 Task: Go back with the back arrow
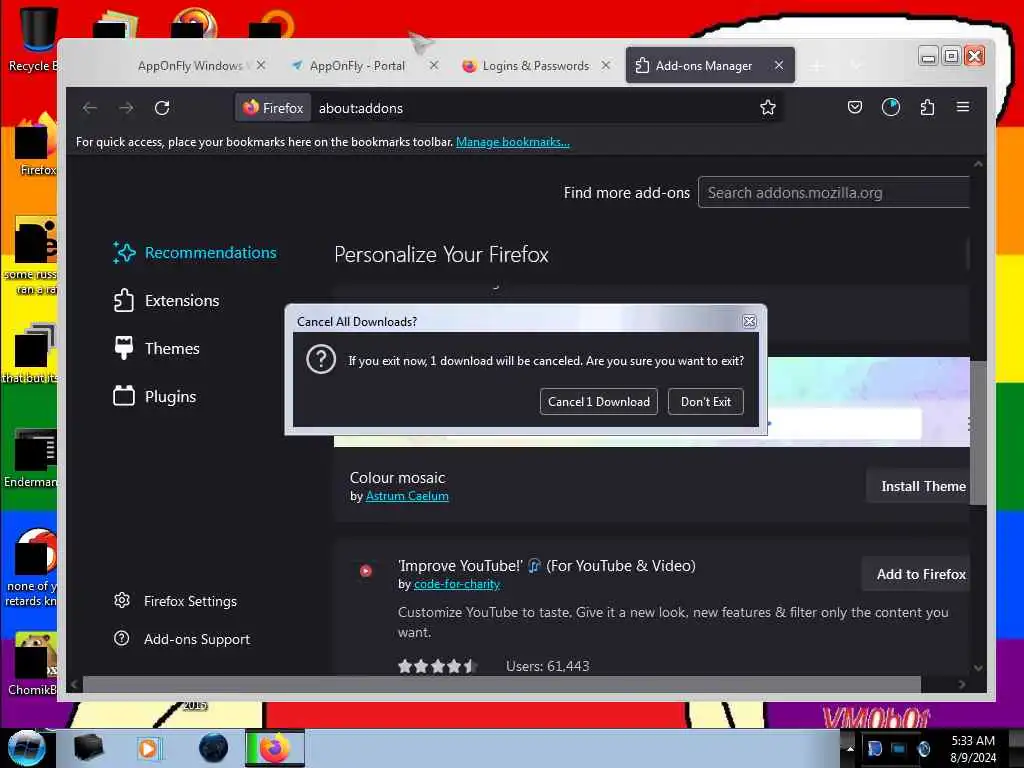90,108
